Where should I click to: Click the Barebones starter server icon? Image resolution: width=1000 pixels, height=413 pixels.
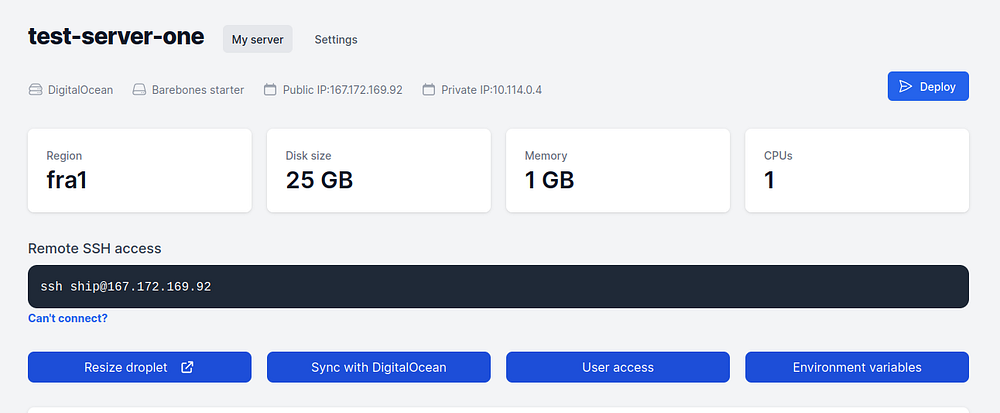click(139, 90)
